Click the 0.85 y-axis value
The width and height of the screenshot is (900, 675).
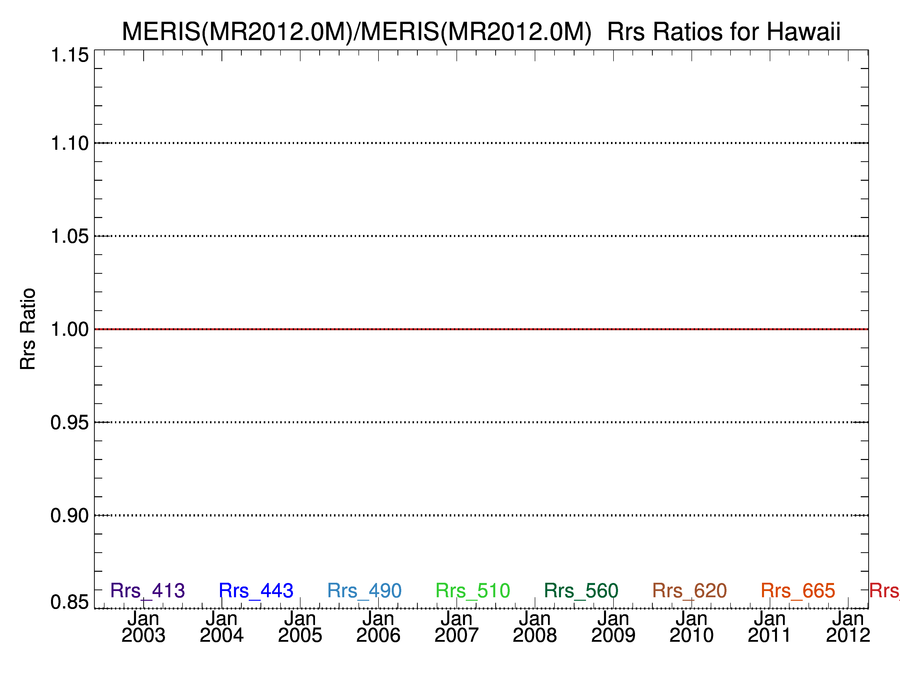point(70,602)
